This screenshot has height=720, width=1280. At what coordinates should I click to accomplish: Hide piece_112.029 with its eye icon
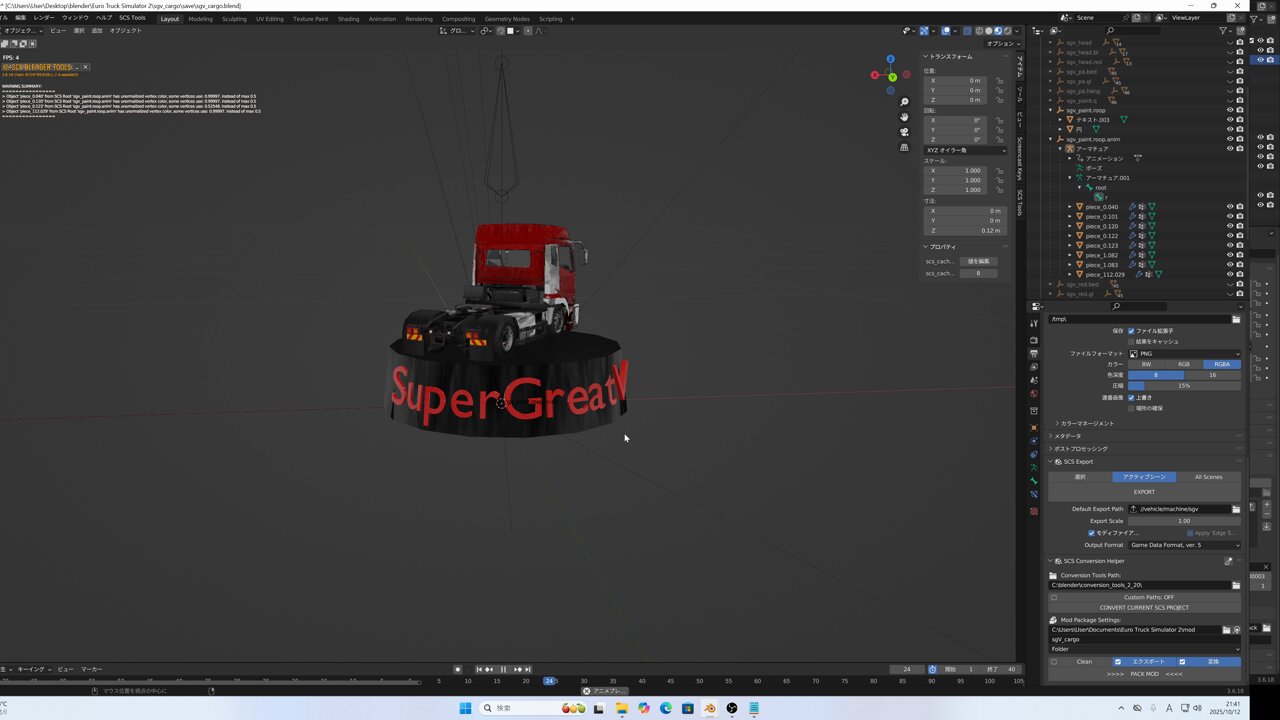tap(1230, 274)
